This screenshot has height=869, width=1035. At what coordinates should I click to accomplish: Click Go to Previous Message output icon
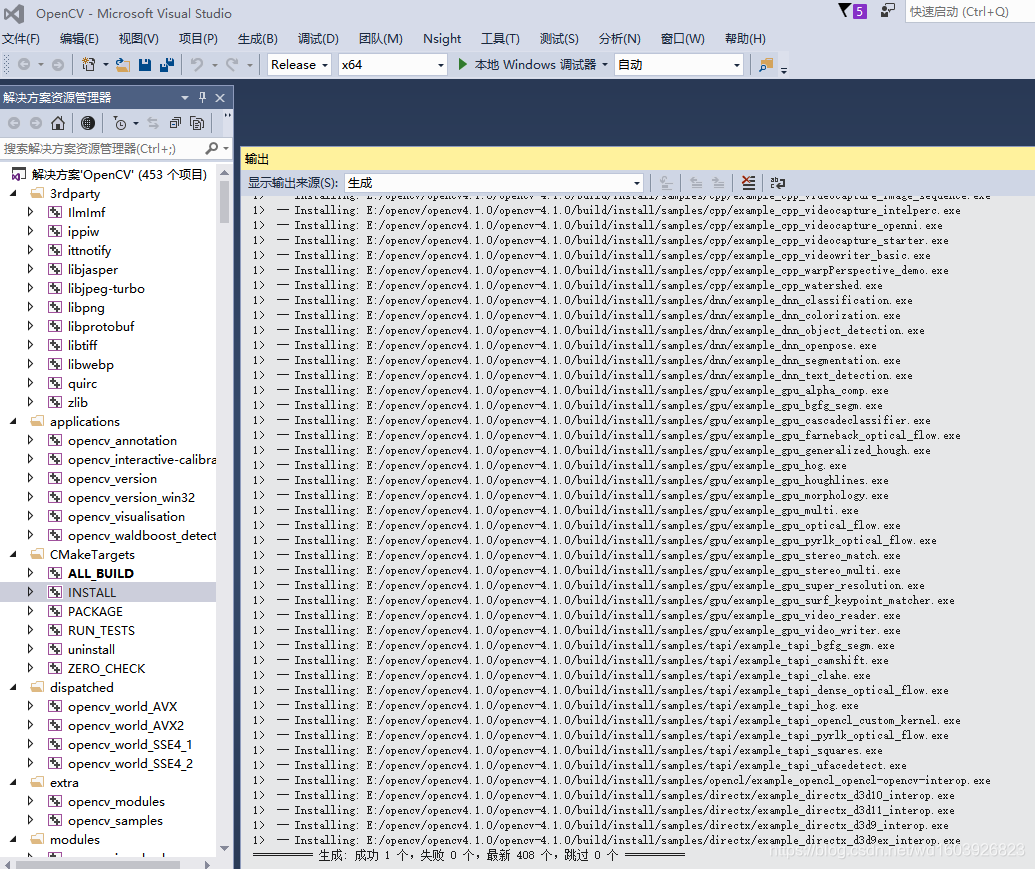[696, 183]
